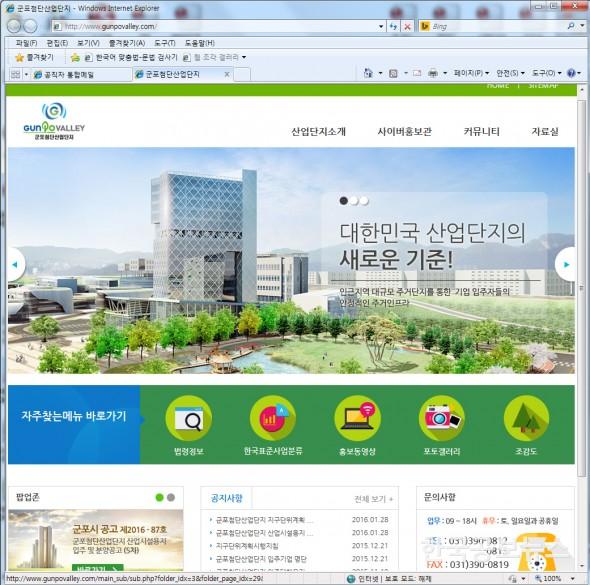Click the refresh icon beside the address bar

coord(393,26)
